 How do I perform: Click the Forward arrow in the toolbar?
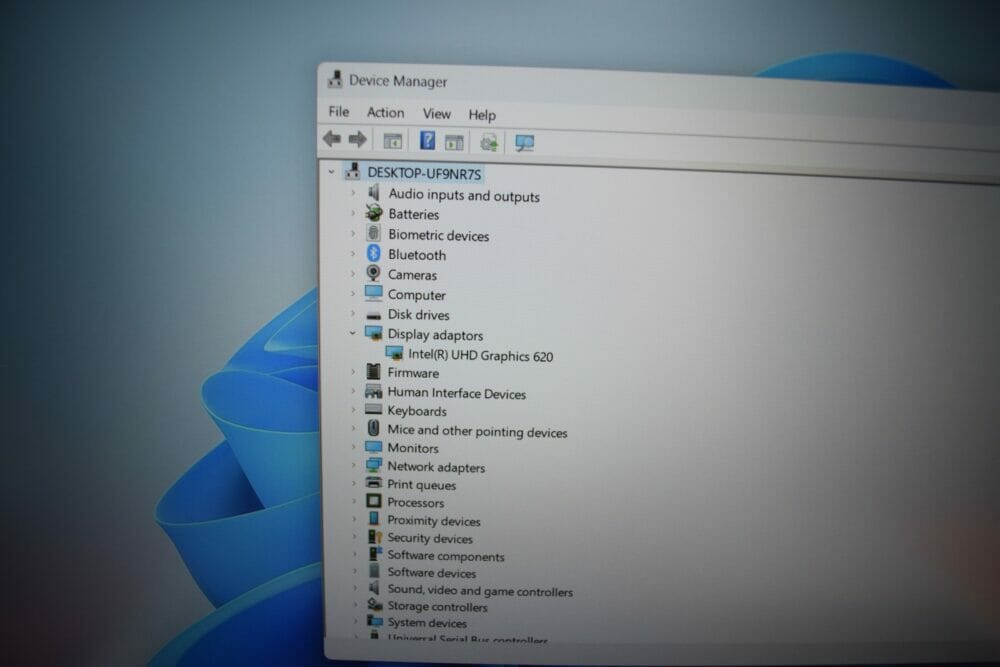click(358, 139)
